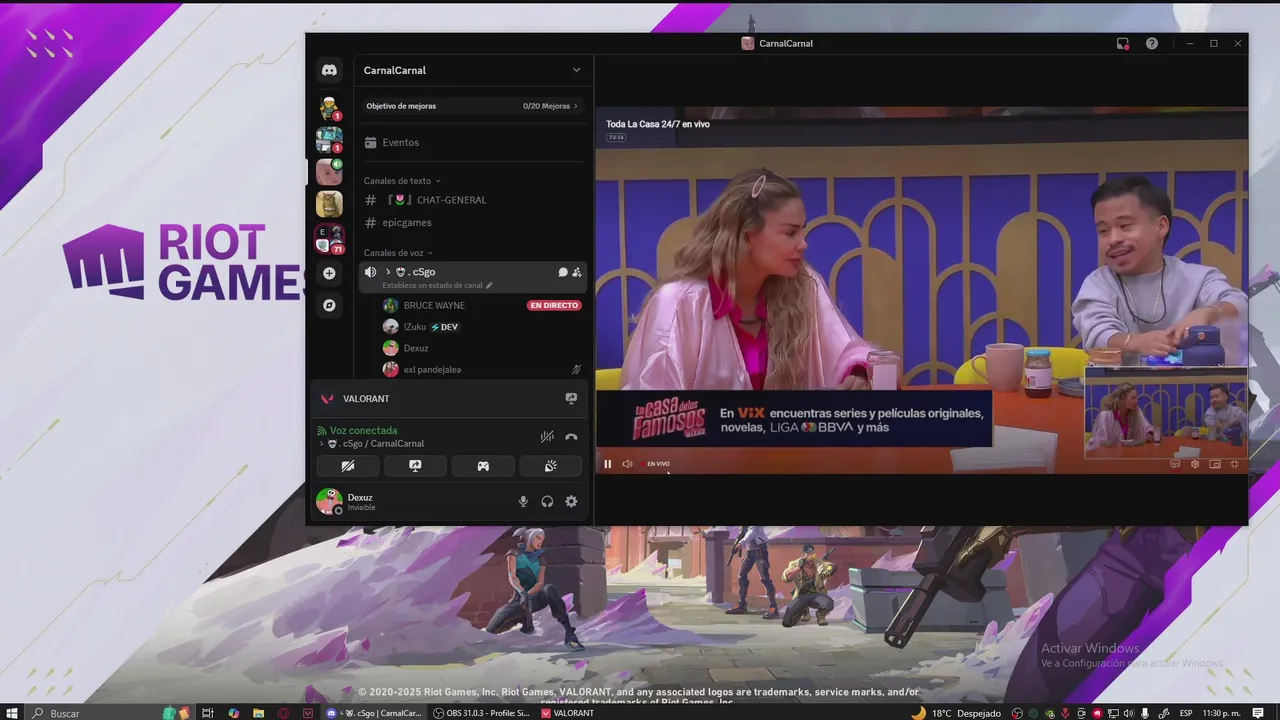The height and width of the screenshot is (720, 1280).
Task: Expand the .cSgo voice channel arrow
Action: coord(388,272)
